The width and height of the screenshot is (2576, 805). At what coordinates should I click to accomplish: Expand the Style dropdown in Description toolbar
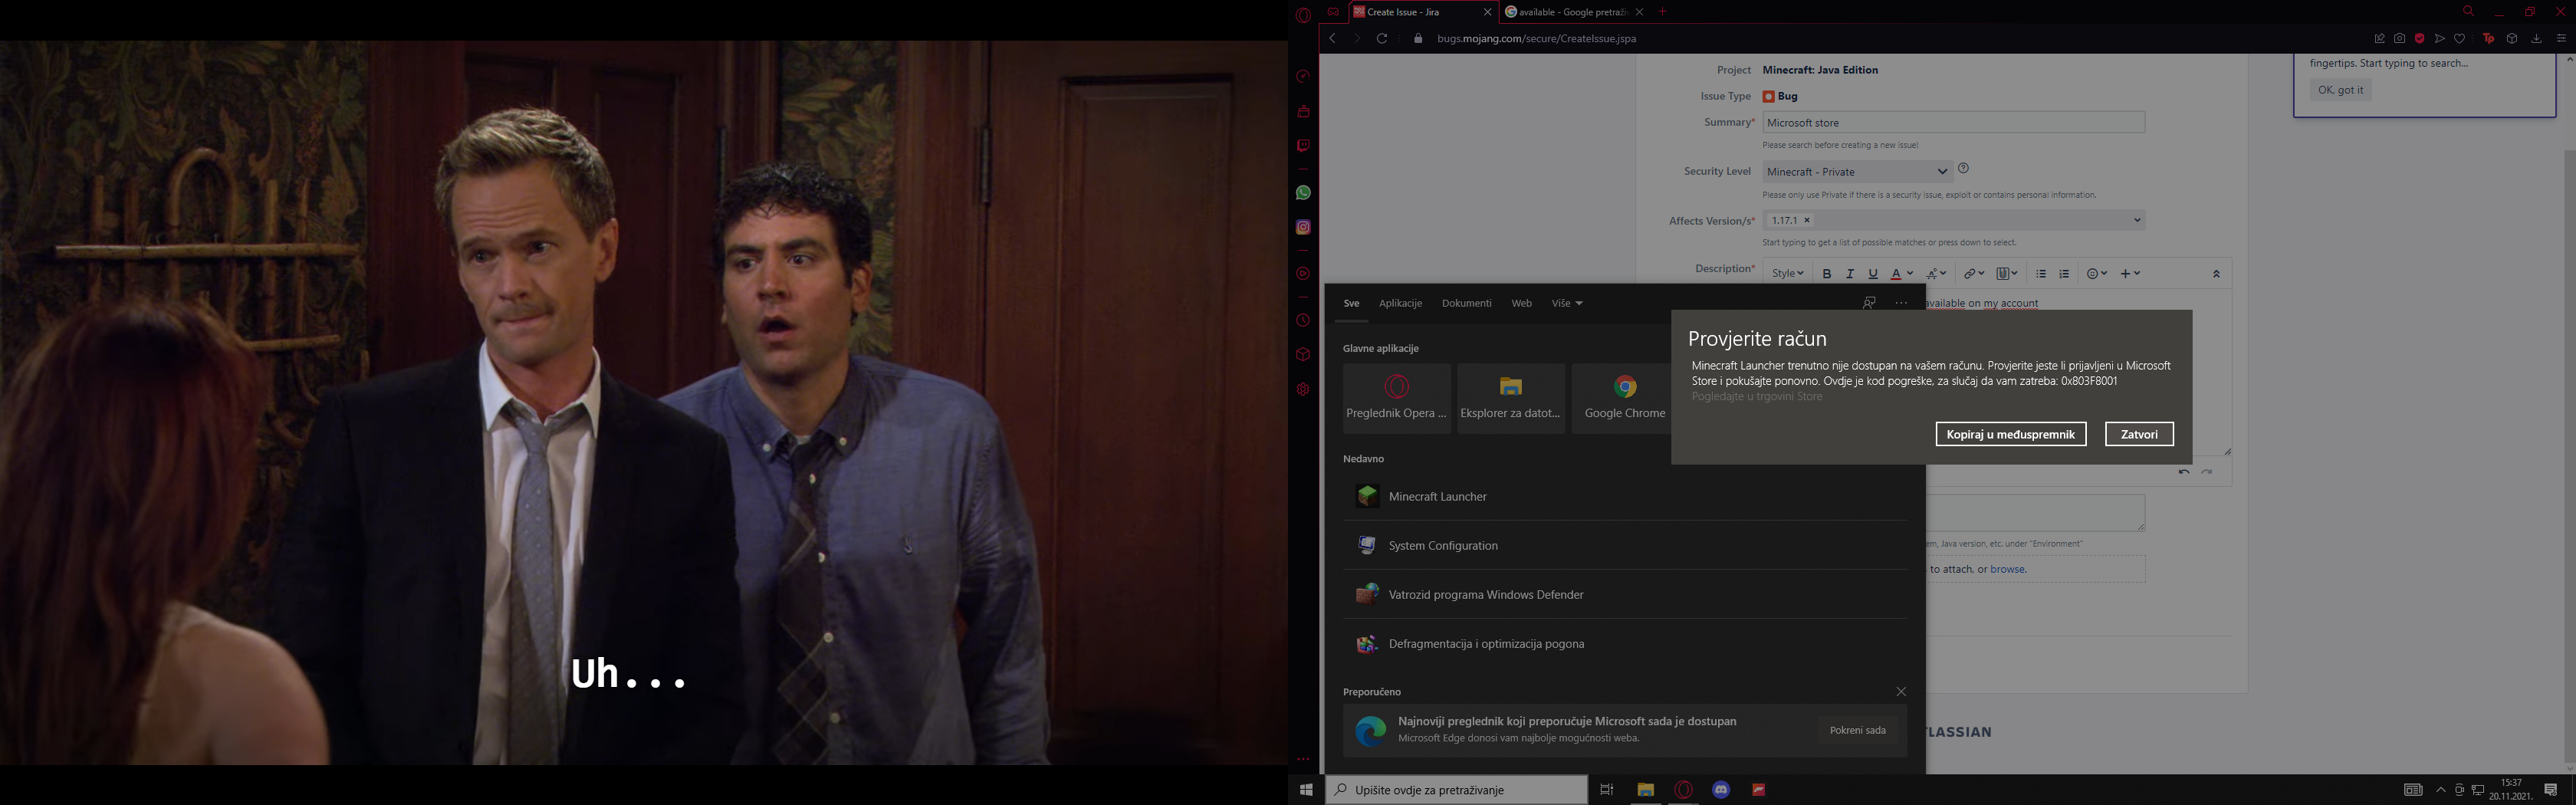point(1788,274)
